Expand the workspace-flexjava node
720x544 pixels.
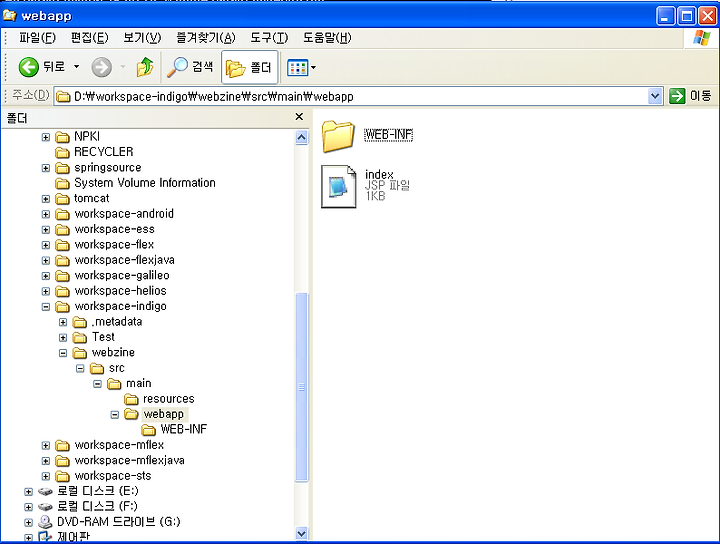45,260
